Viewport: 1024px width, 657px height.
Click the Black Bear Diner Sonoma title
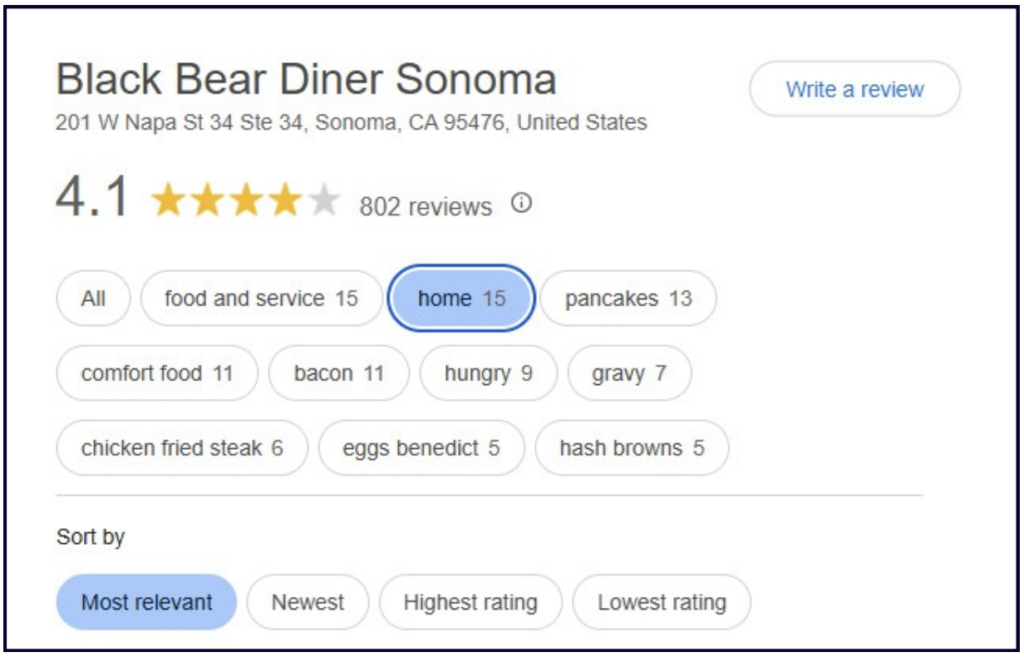306,80
